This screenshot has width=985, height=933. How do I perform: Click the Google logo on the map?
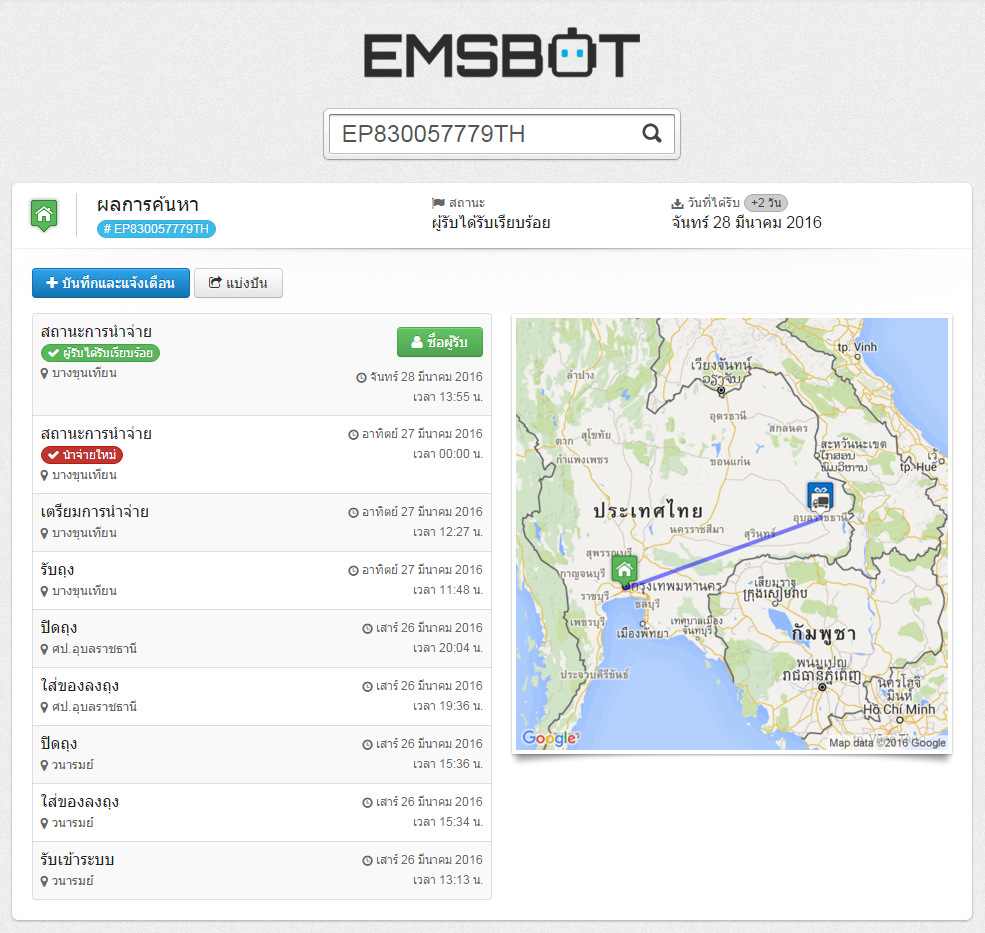[x=551, y=738]
